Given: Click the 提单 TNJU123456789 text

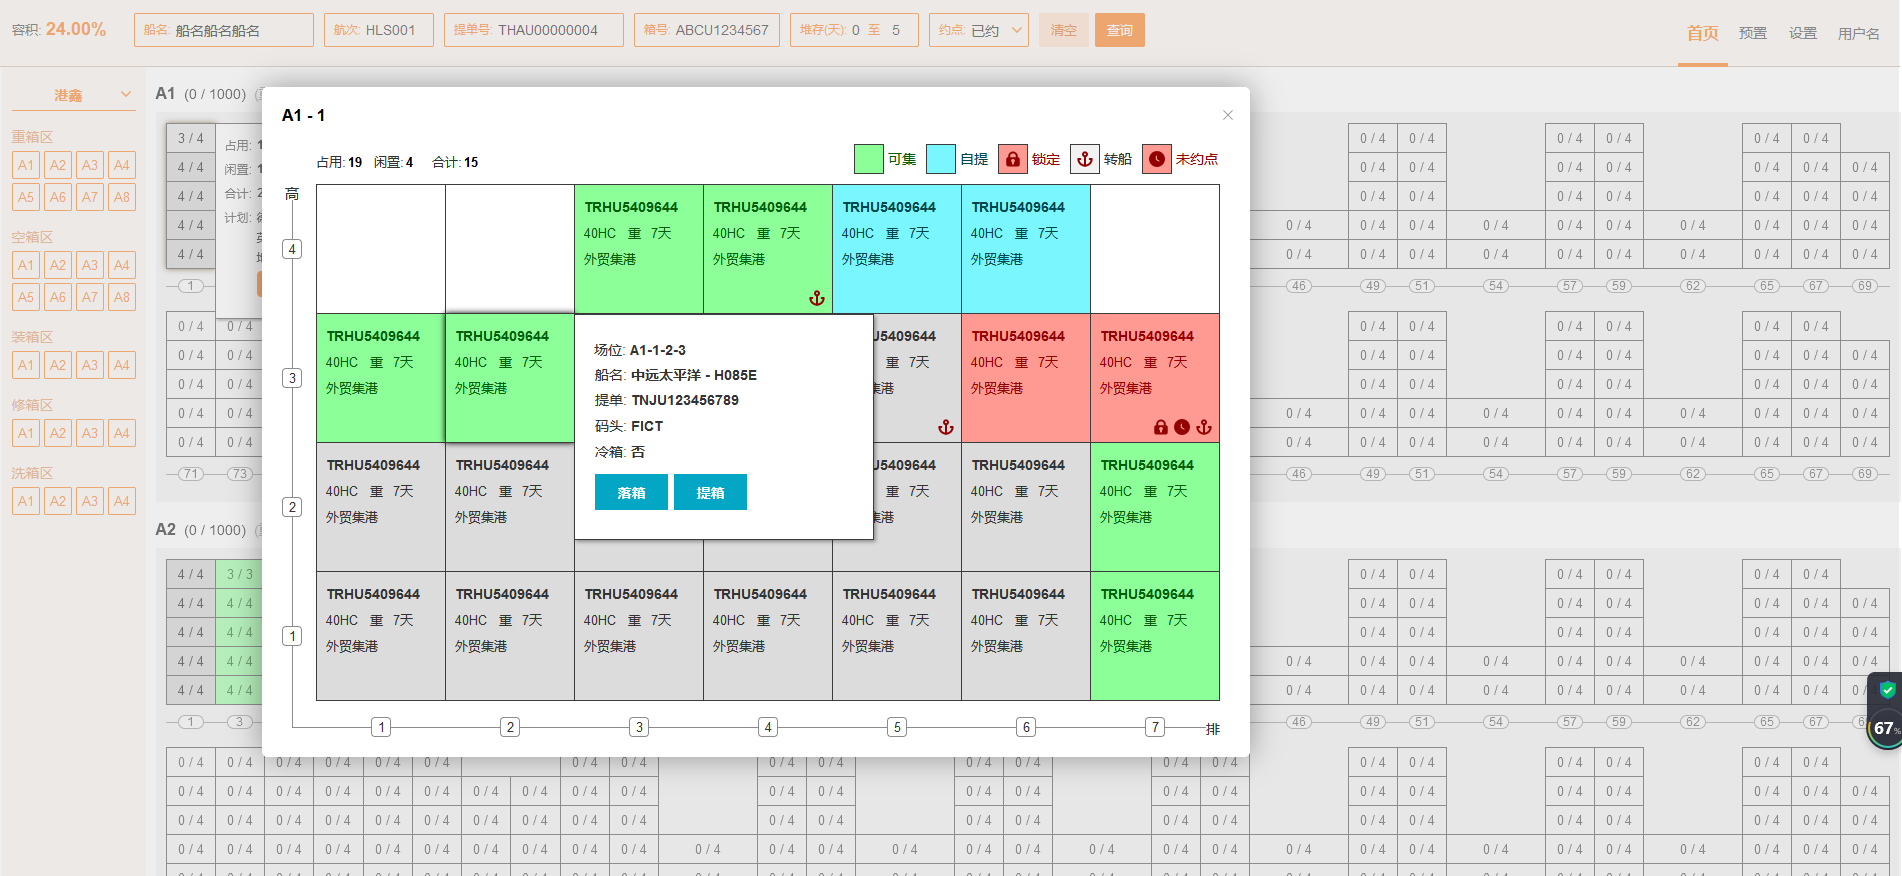Looking at the screenshot, I should tap(666, 400).
